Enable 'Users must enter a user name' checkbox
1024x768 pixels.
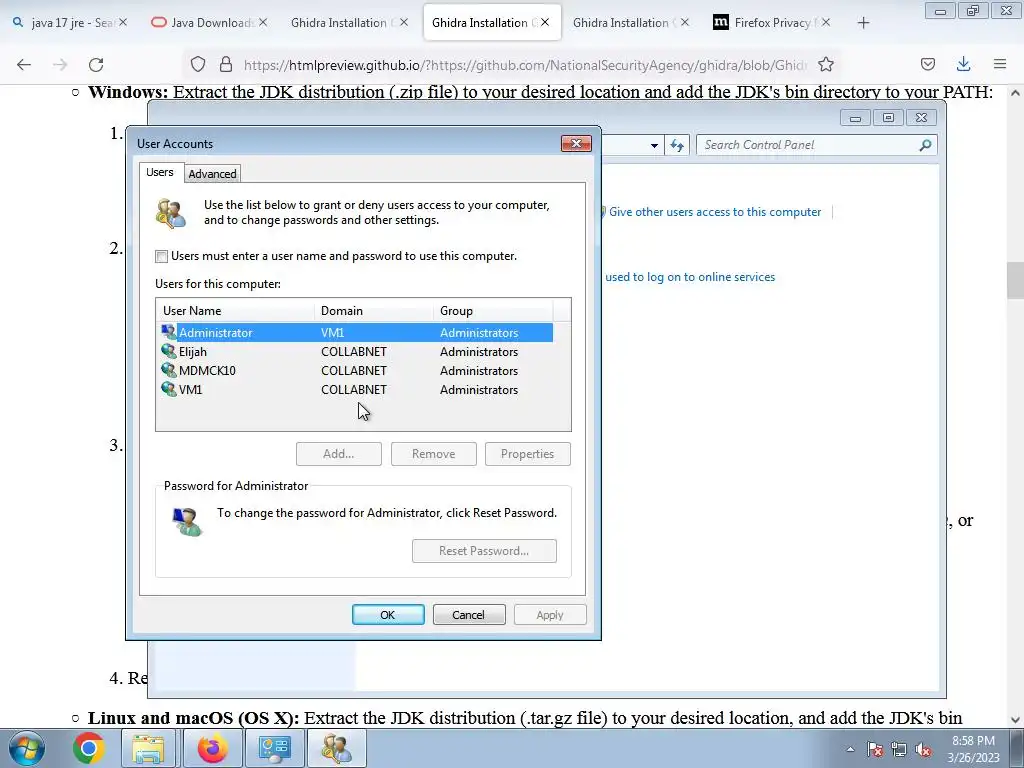[161, 257]
